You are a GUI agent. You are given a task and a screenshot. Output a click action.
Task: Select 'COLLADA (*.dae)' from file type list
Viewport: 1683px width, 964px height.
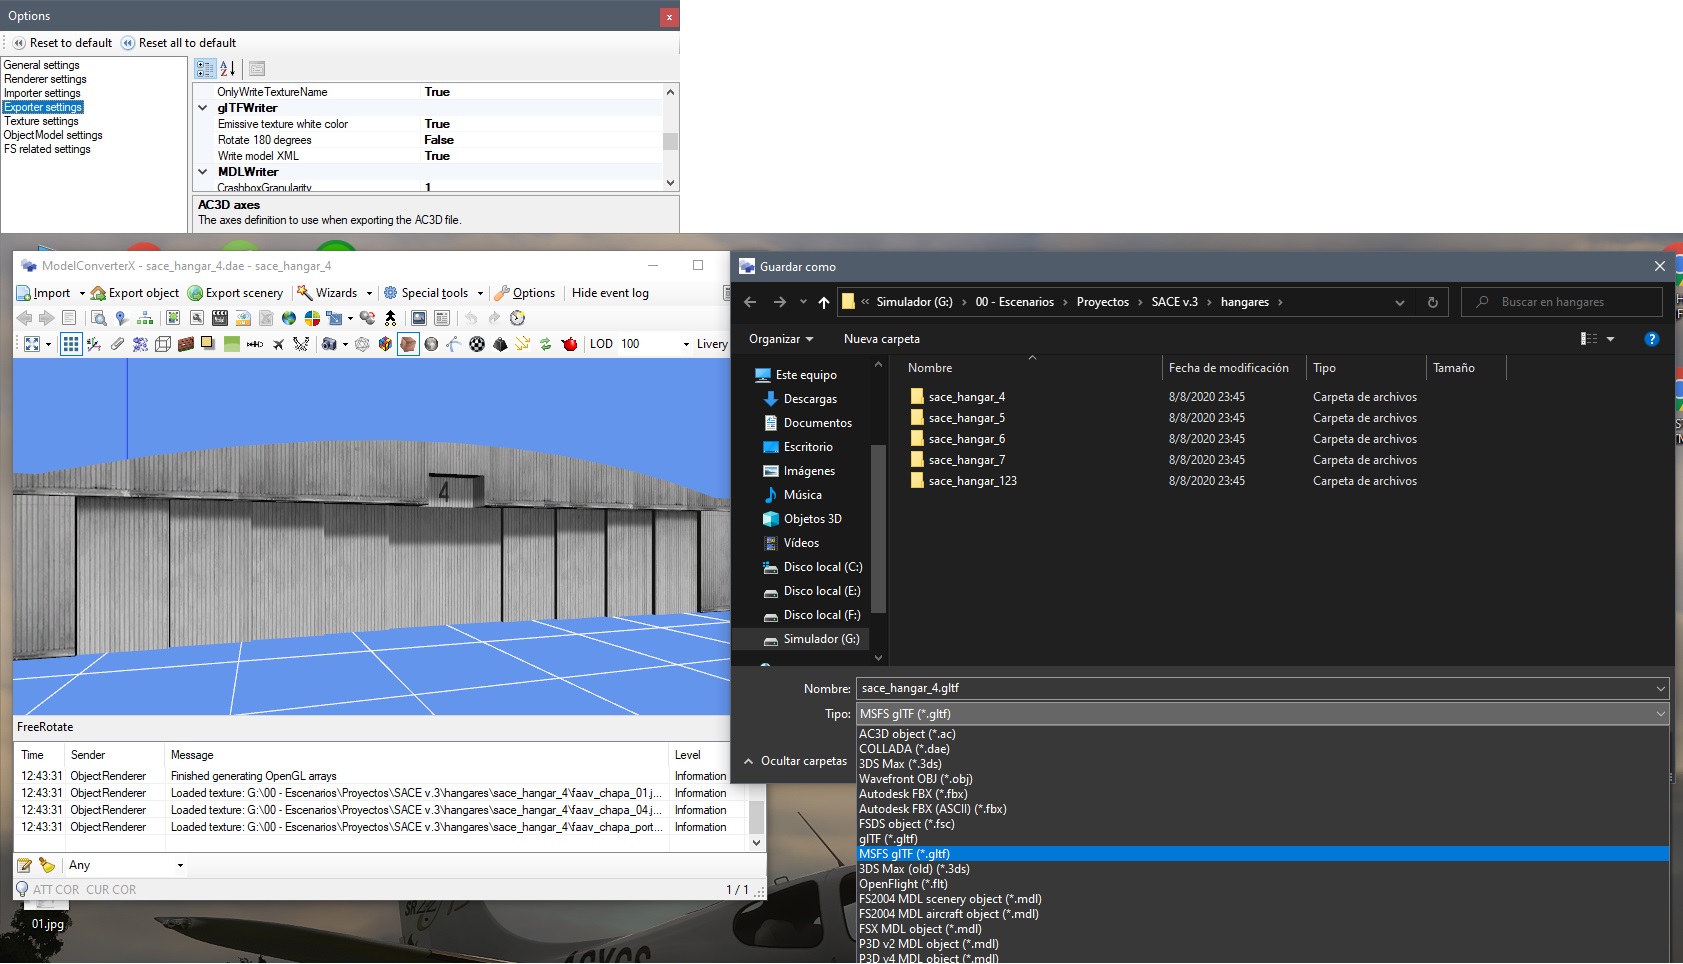click(x=904, y=749)
